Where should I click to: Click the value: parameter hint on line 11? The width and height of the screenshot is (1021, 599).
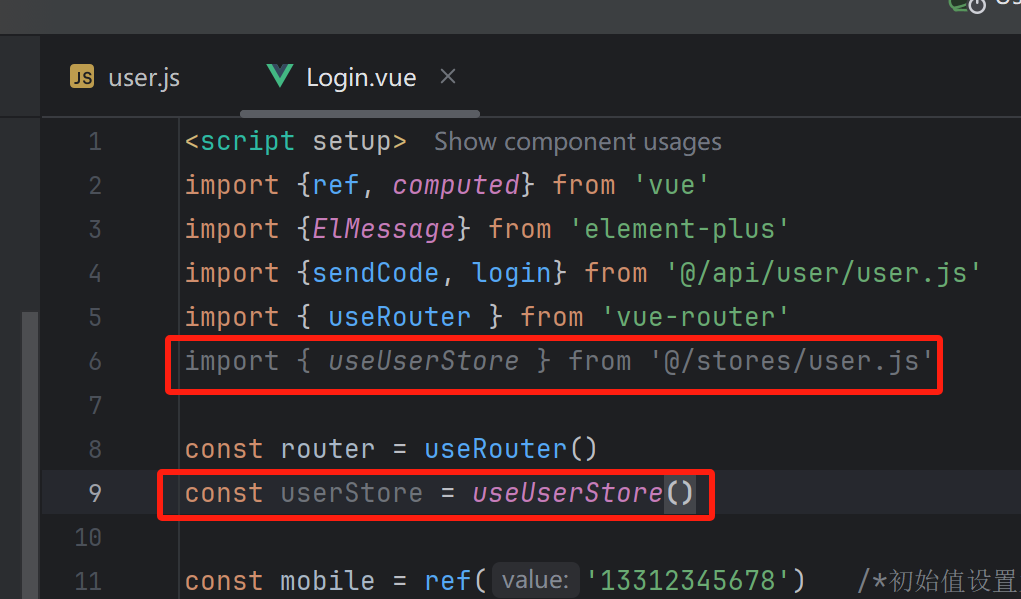click(535, 579)
